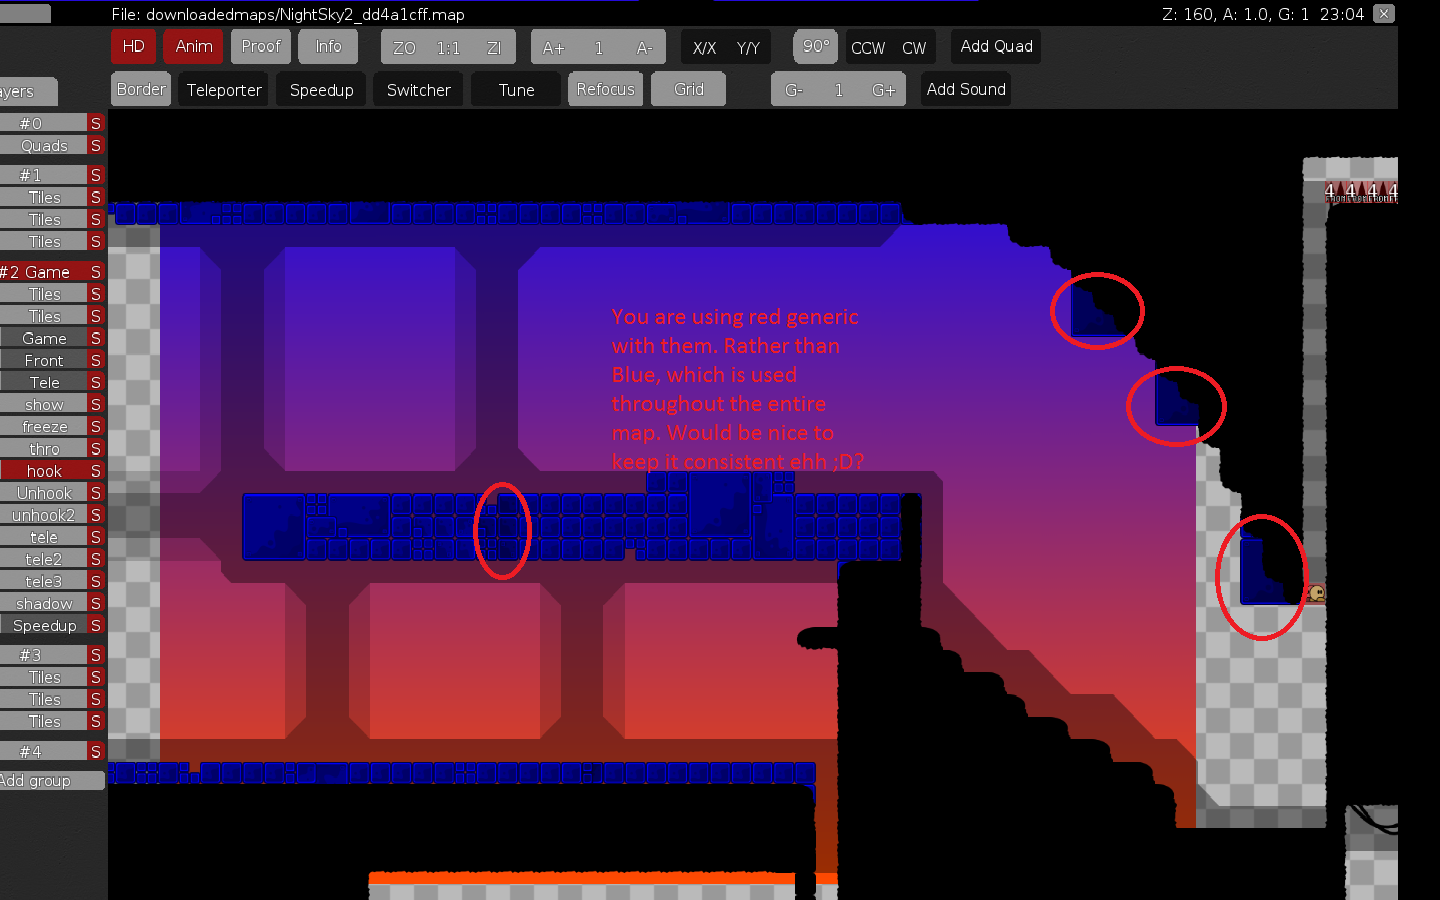Click Add Quad button

tap(996, 47)
